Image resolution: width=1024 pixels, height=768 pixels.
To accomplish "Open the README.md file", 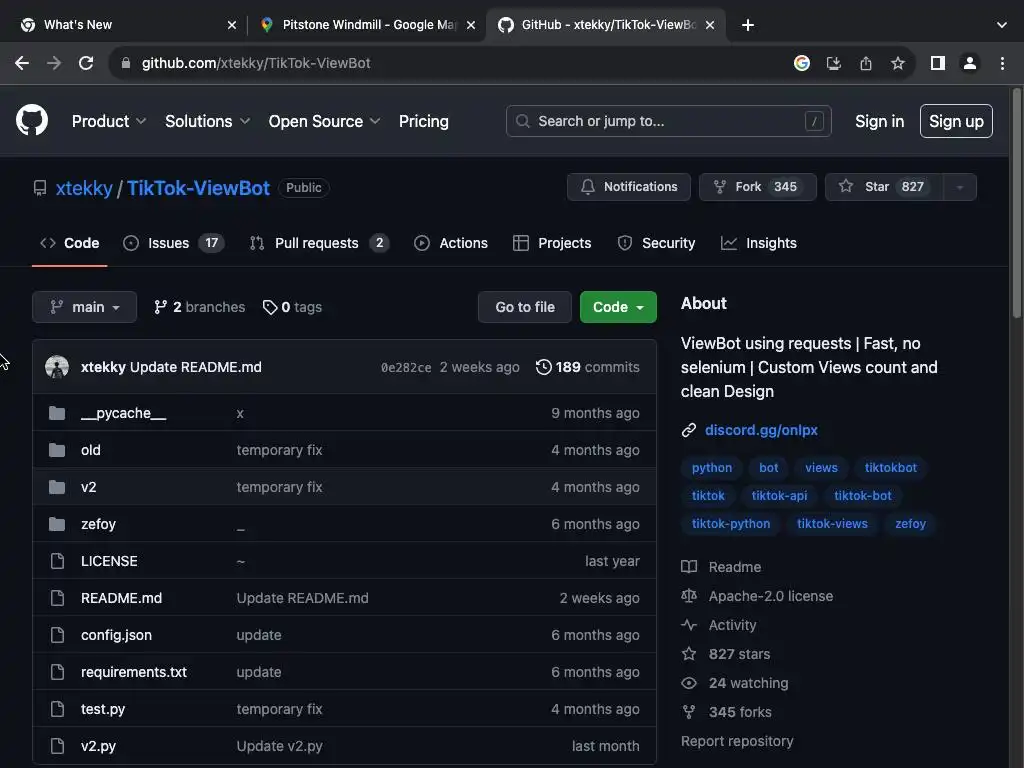I will click(x=121, y=598).
